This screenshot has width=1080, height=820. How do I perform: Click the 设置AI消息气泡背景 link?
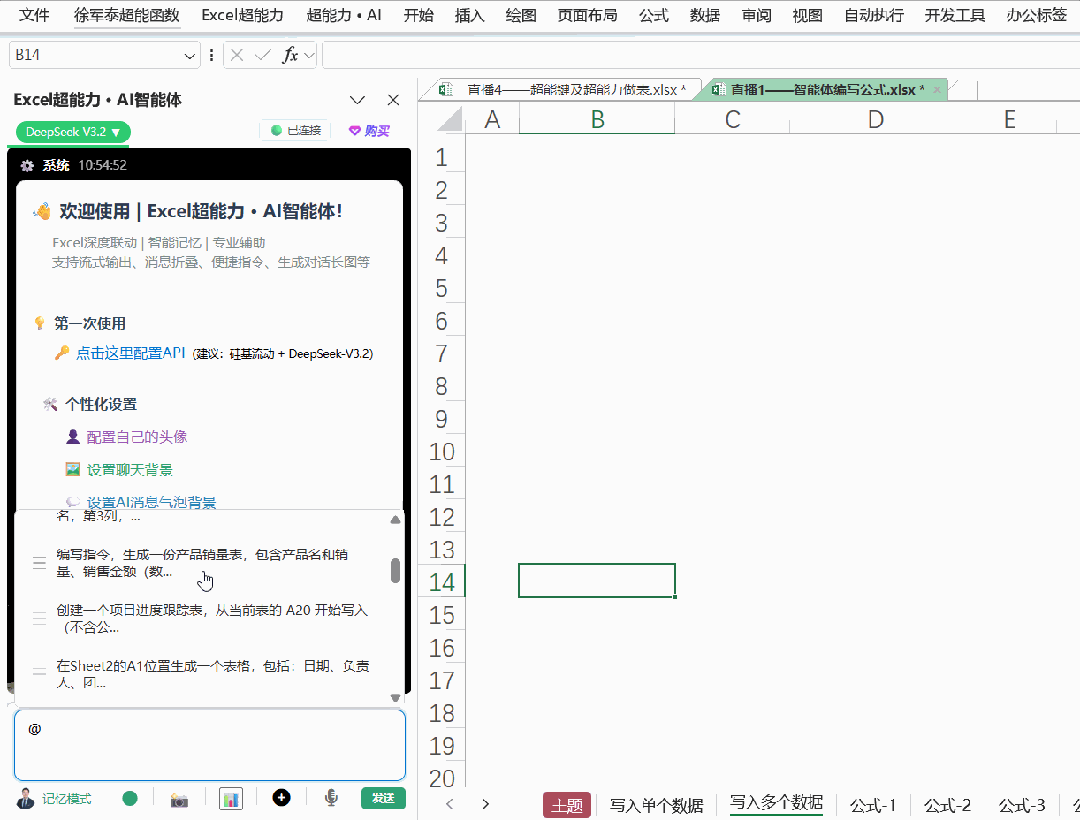point(151,503)
